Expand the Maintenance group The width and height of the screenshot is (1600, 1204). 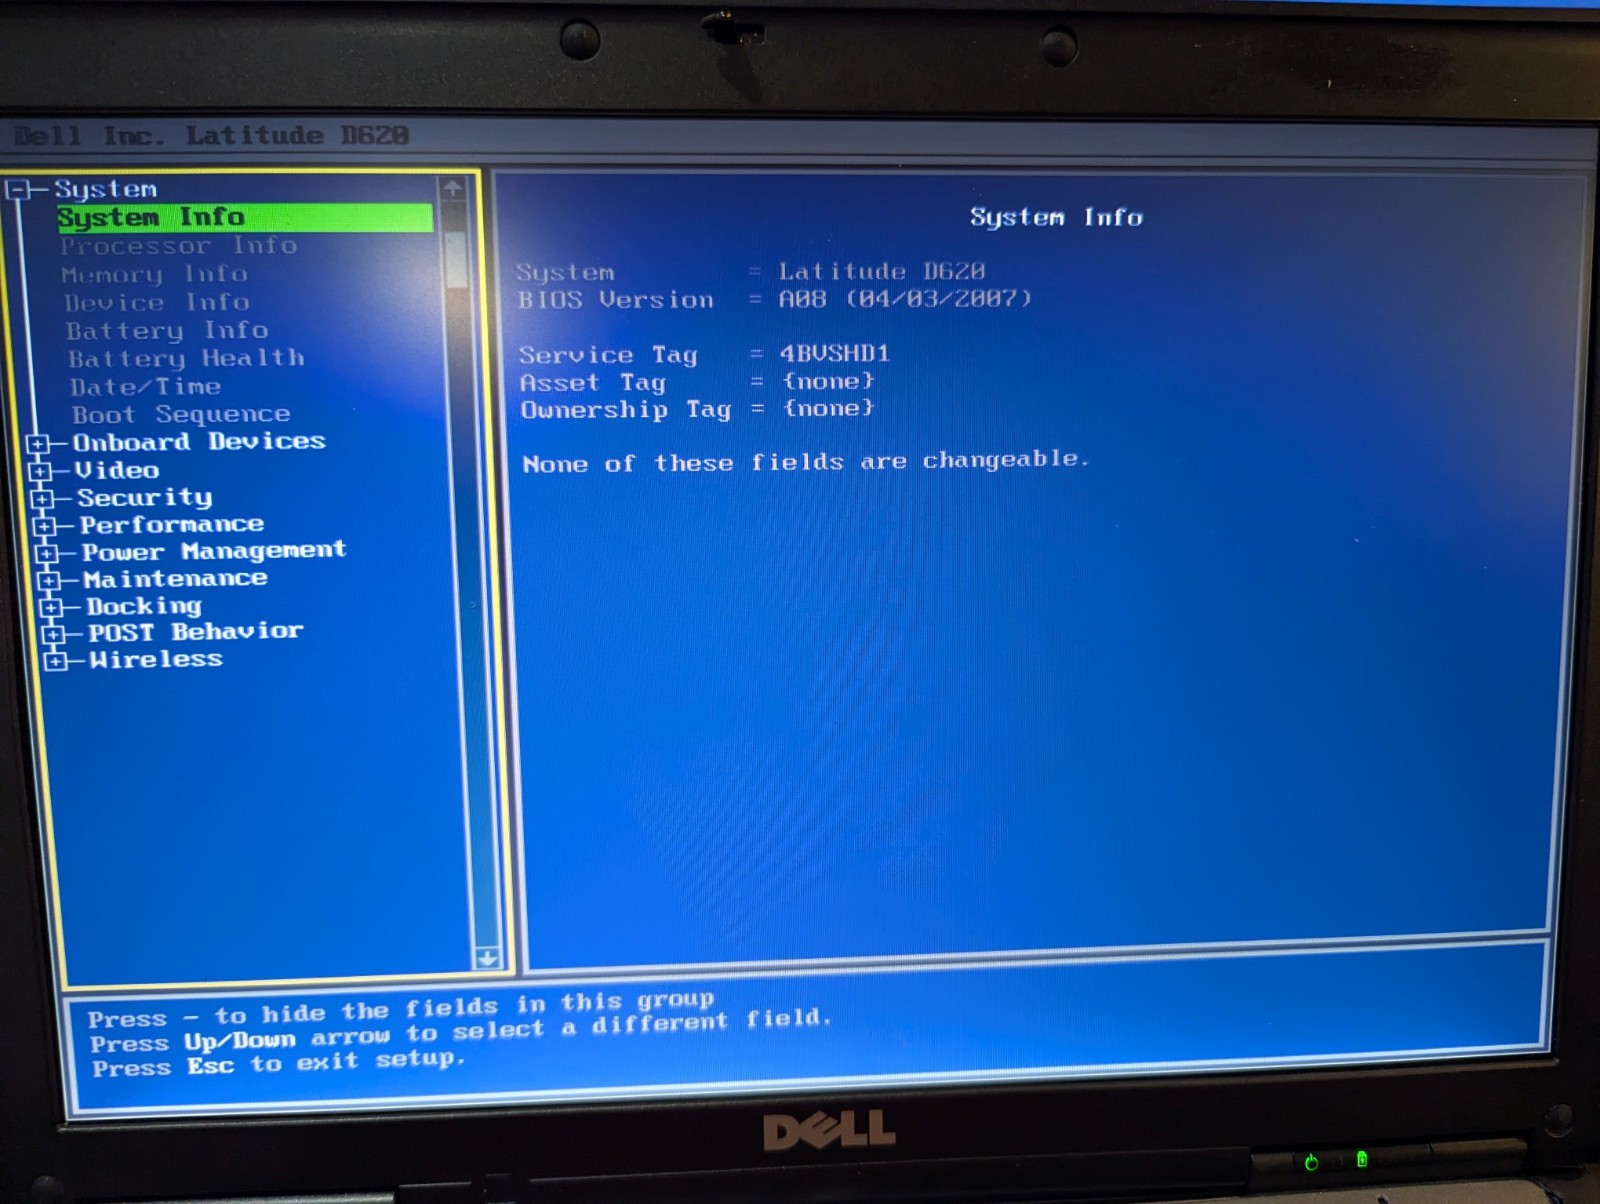[x=48, y=580]
